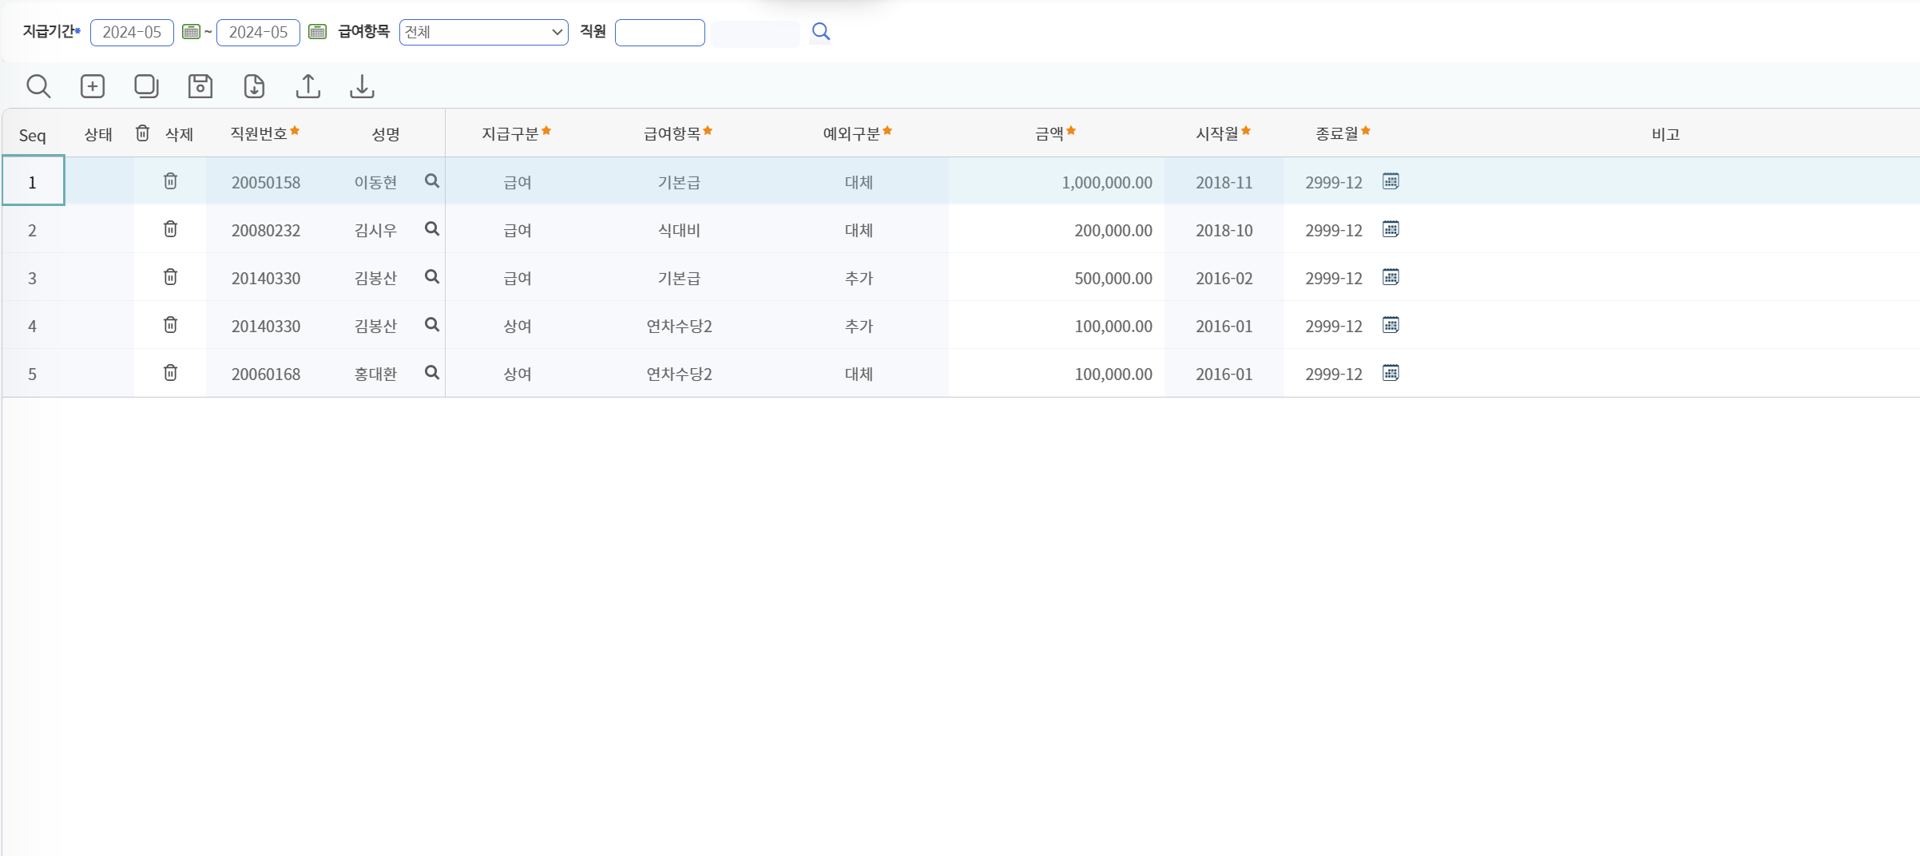Look up employee 홍대환 with magnifier
This screenshot has width=1920, height=856.
coord(432,373)
